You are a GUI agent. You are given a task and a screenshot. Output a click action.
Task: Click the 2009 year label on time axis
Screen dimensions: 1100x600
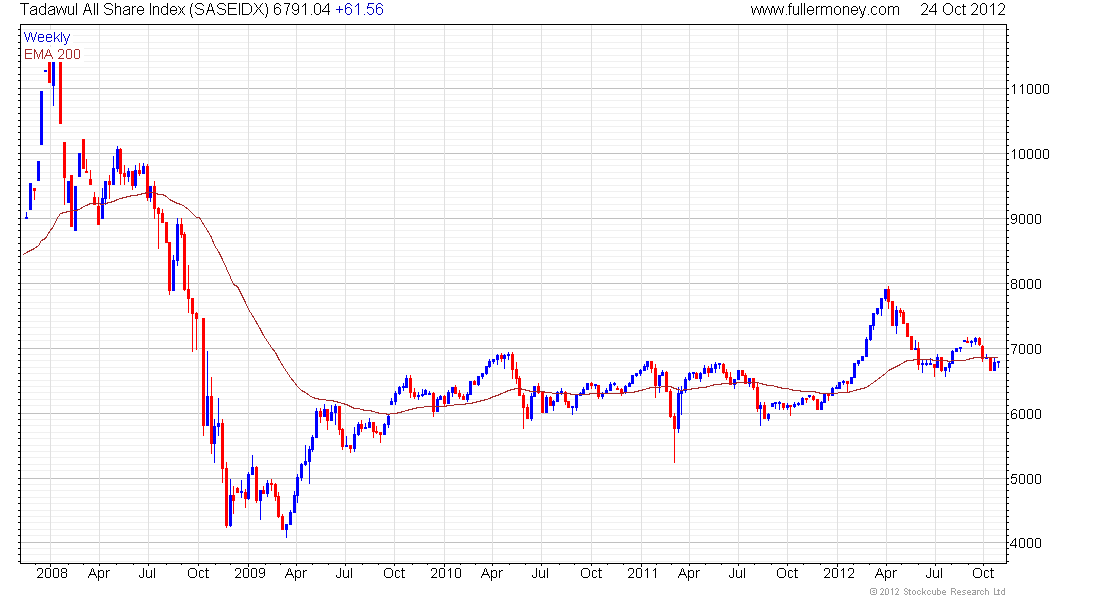[x=250, y=573]
